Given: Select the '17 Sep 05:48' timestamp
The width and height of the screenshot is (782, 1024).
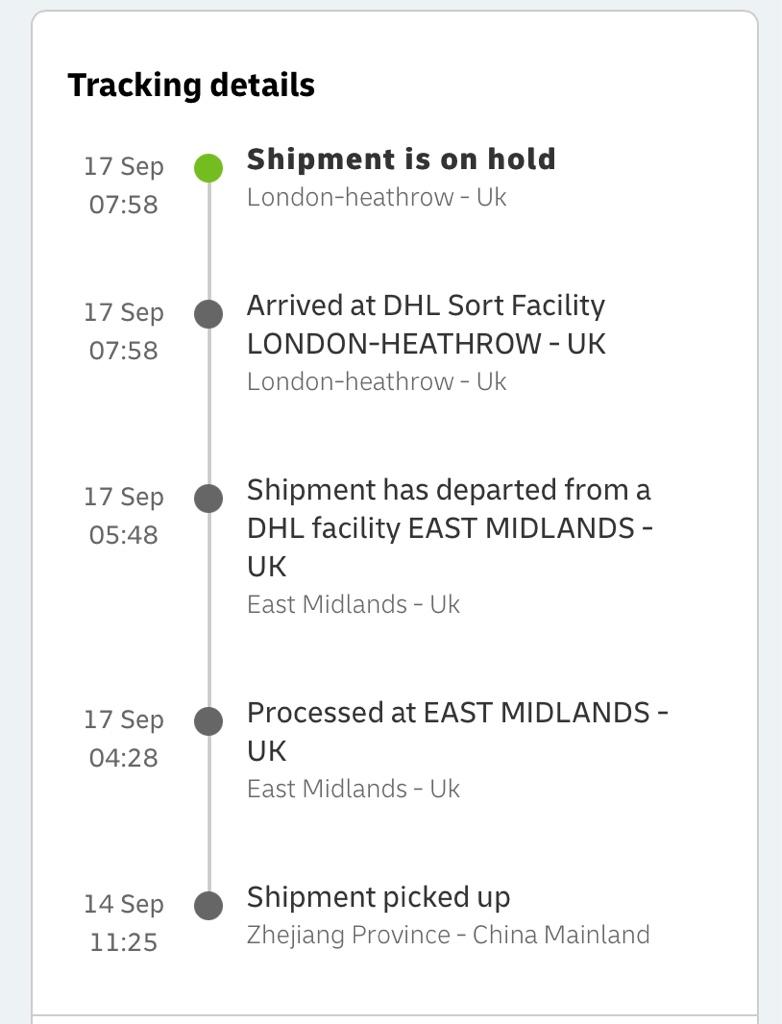Looking at the screenshot, I should [123, 516].
